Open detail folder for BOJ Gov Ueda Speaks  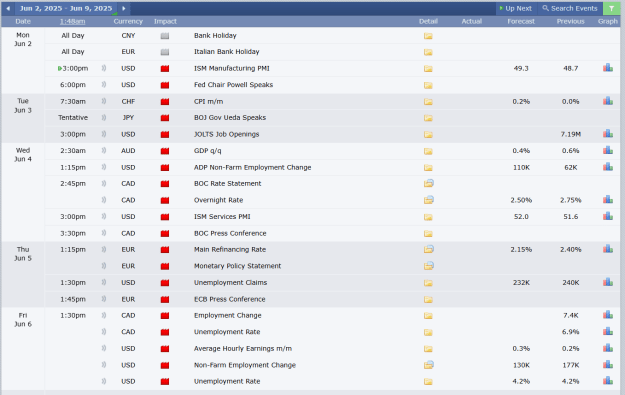pyautogui.click(x=428, y=118)
